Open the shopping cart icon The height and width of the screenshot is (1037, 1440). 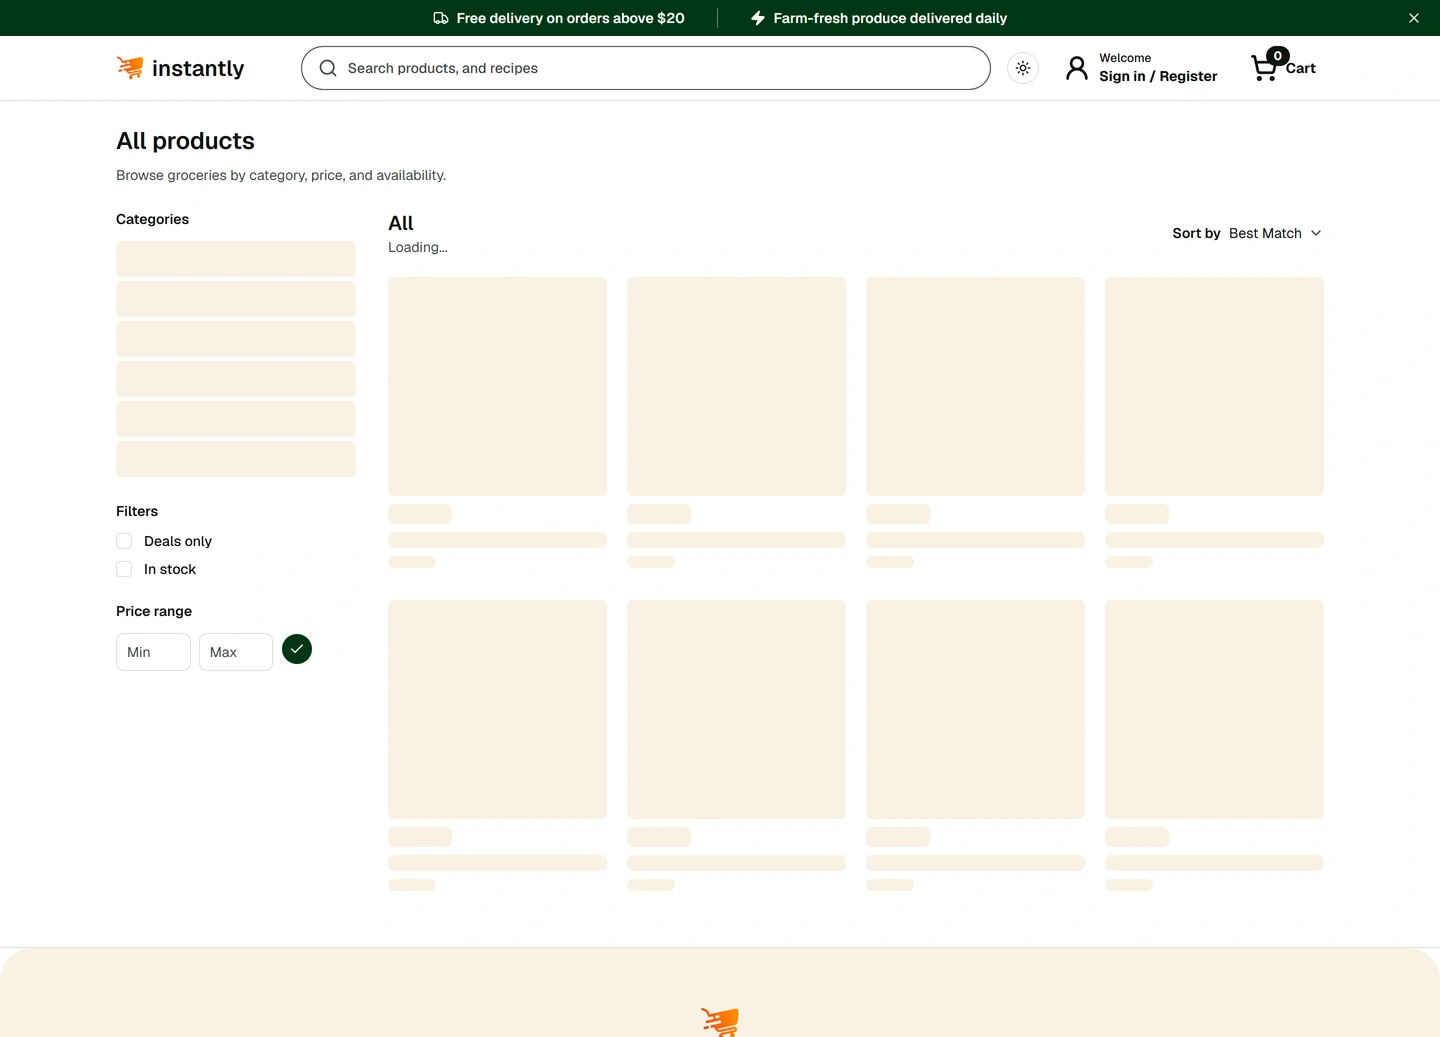1265,67
